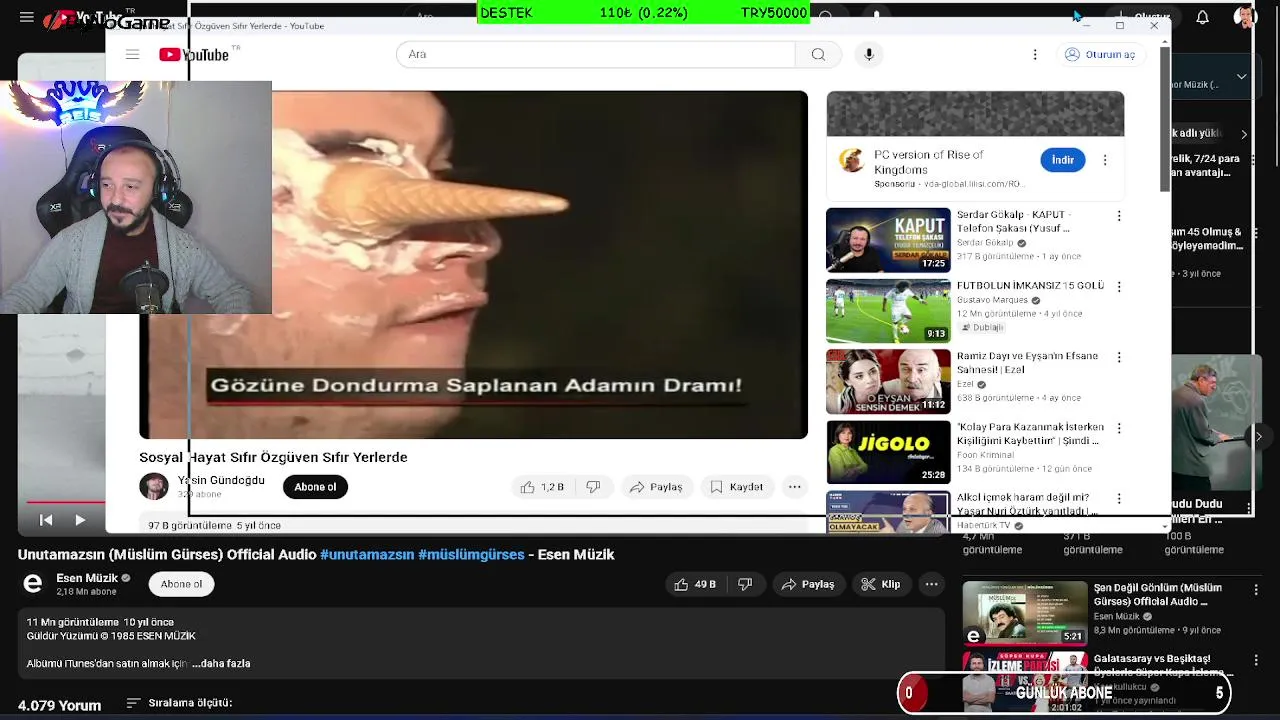1280x720 pixels.
Task: Open Esen Müzik channel avatar
Action: (33, 584)
